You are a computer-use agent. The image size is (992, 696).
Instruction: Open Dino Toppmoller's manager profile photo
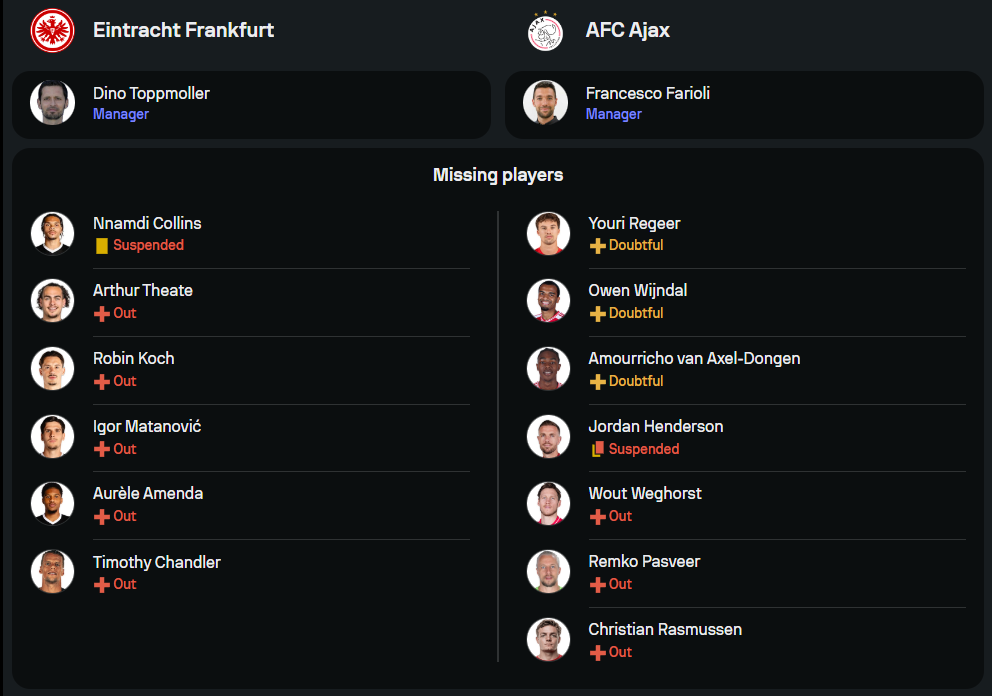[x=53, y=103]
